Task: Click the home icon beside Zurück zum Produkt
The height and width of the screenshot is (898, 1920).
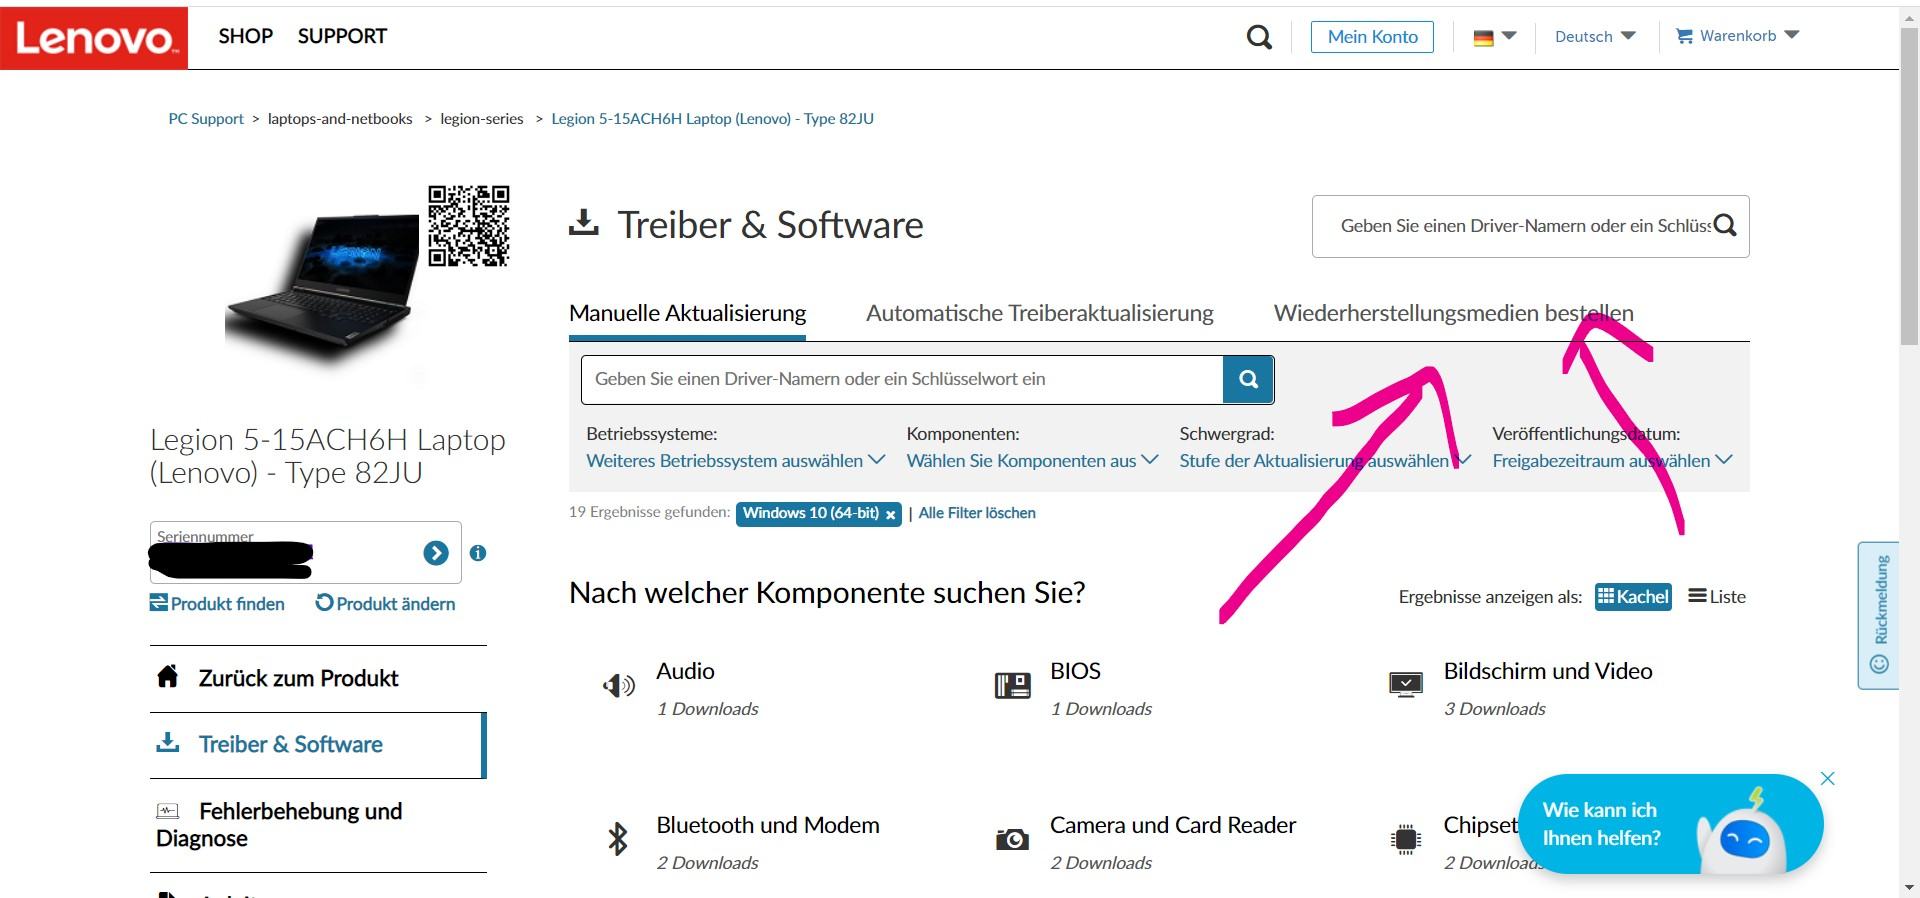Action: (x=168, y=677)
